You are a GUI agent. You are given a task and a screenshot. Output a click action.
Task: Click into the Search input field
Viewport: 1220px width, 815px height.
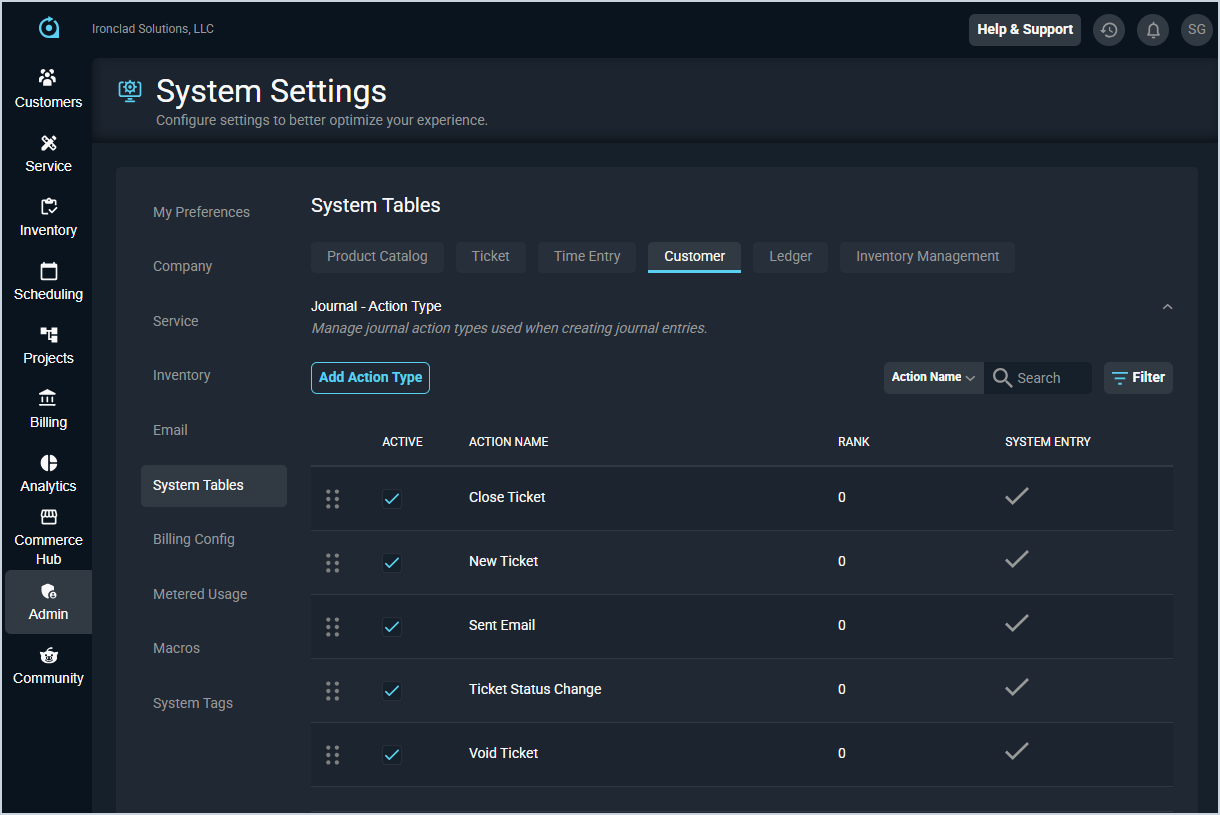(x=1050, y=378)
